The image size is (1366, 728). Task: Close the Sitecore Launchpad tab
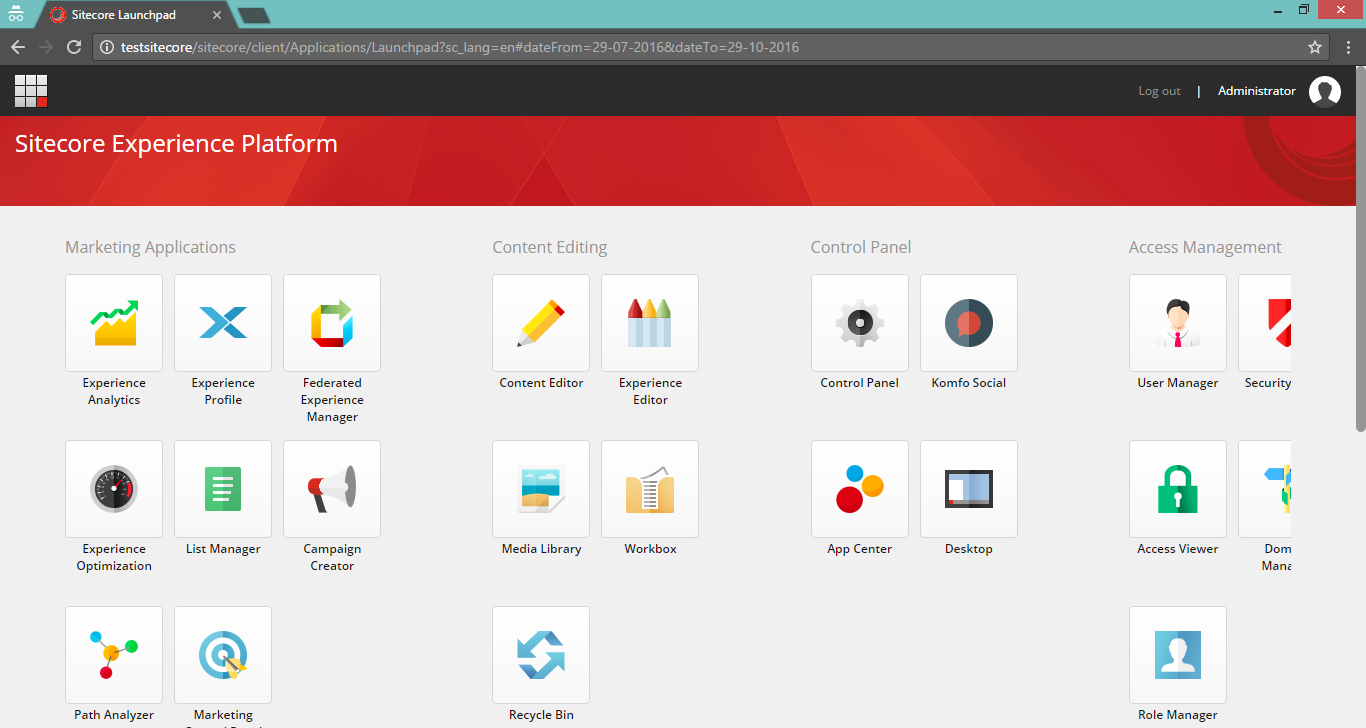[217, 15]
